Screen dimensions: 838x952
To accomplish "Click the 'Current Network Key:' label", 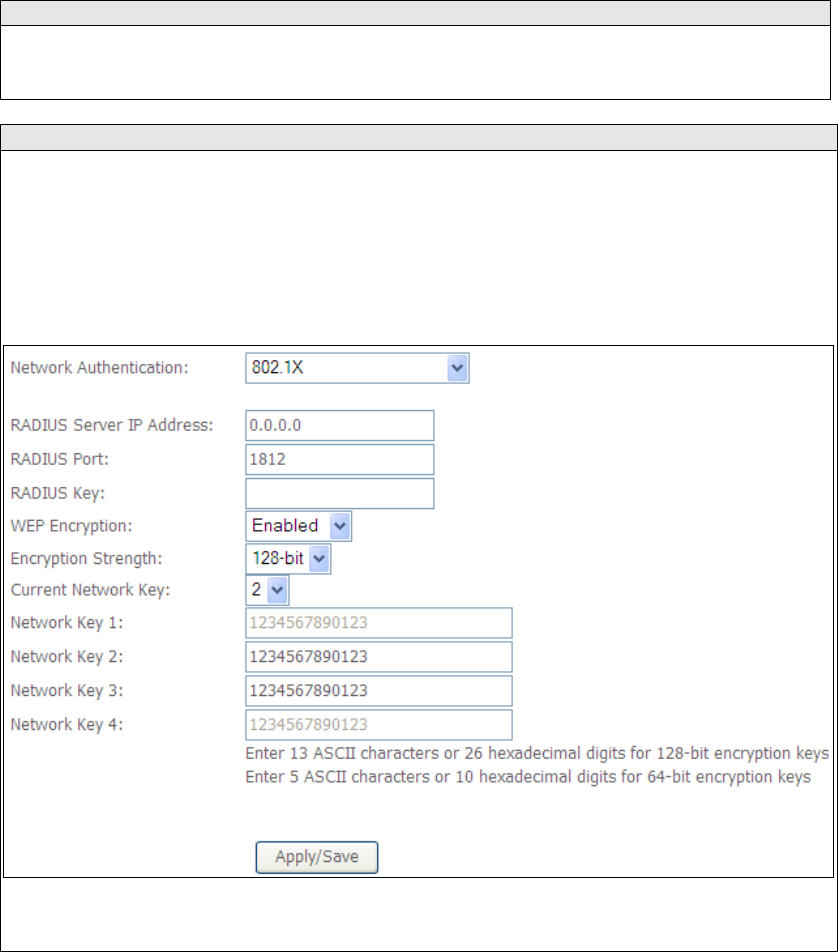I will [x=90, y=590].
